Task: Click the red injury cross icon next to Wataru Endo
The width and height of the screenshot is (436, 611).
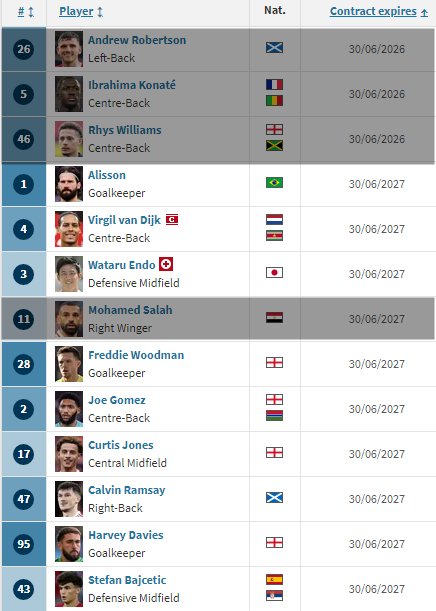Action: tap(166, 264)
